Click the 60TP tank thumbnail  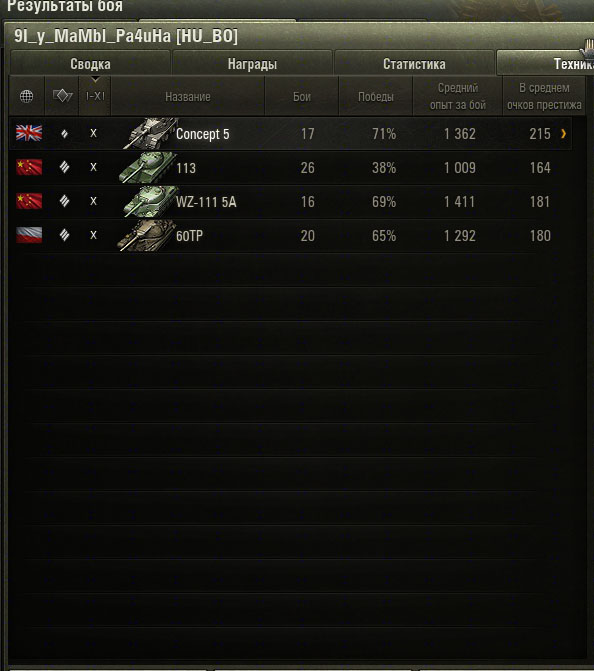coord(147,235)
